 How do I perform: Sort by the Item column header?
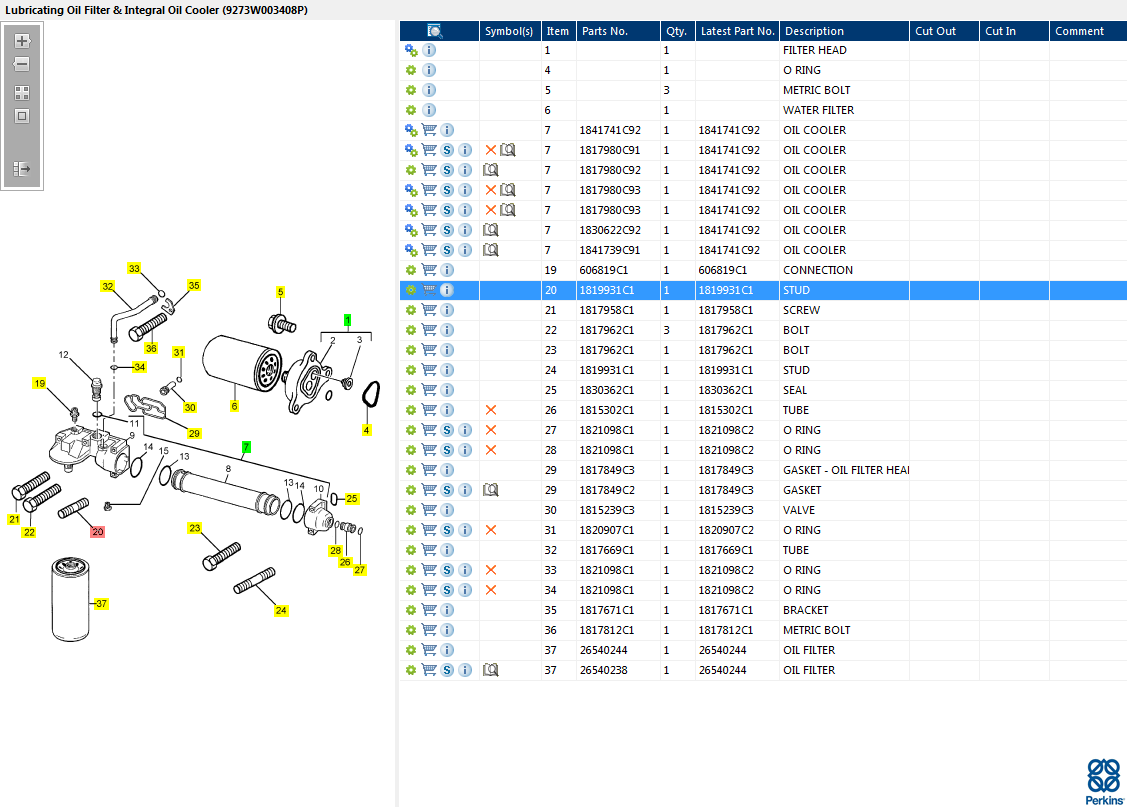(558, 31)
